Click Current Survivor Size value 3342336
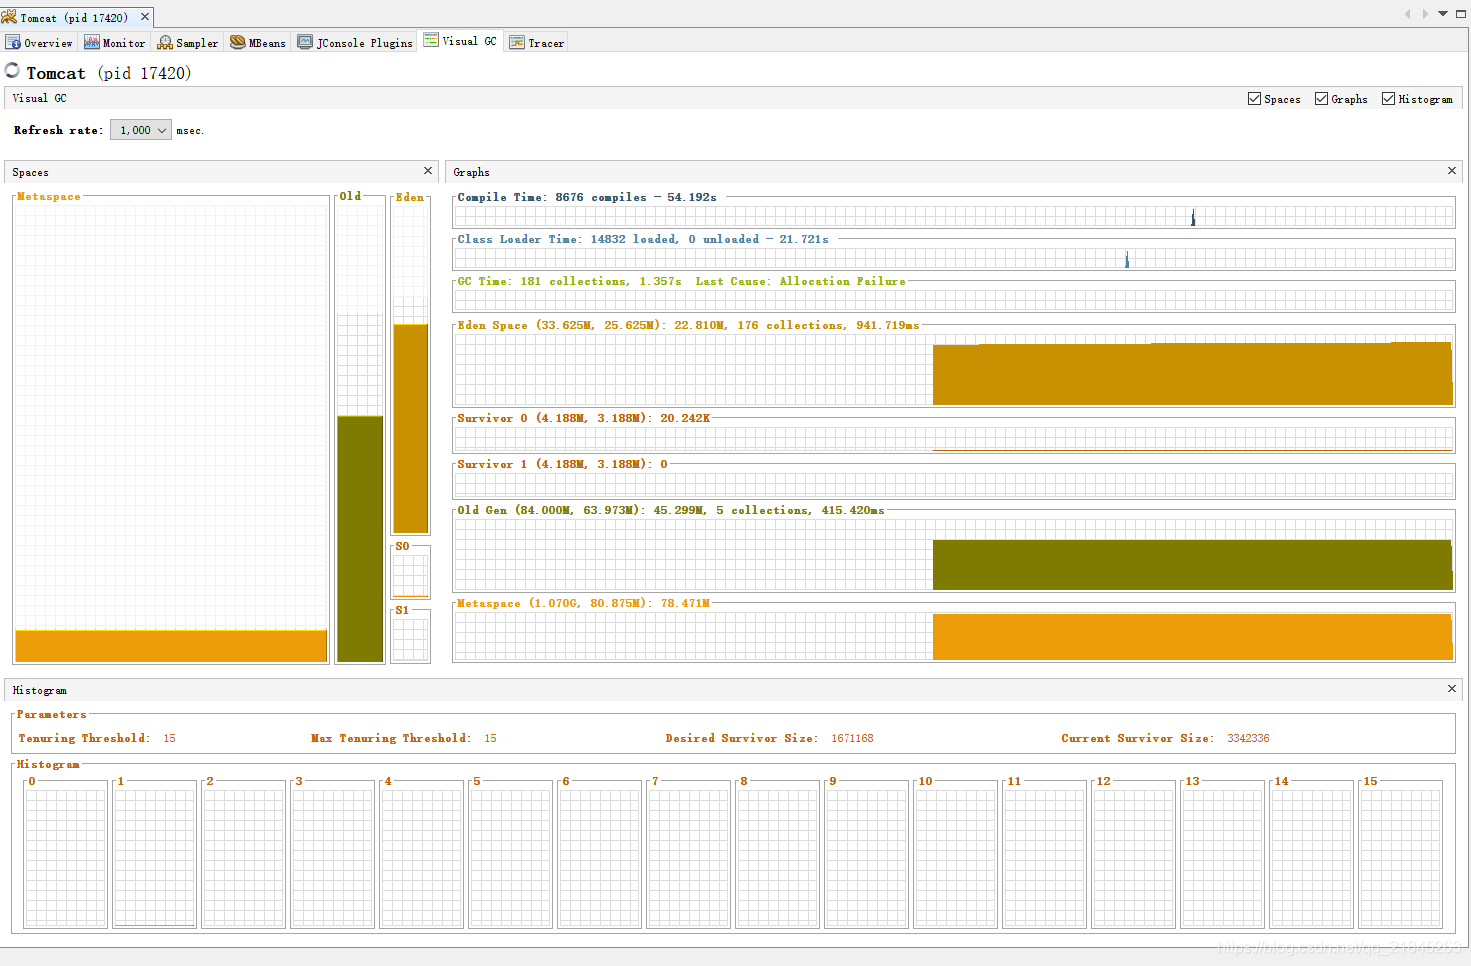Screen dimensions: 1471x966 click(1248, 738)
